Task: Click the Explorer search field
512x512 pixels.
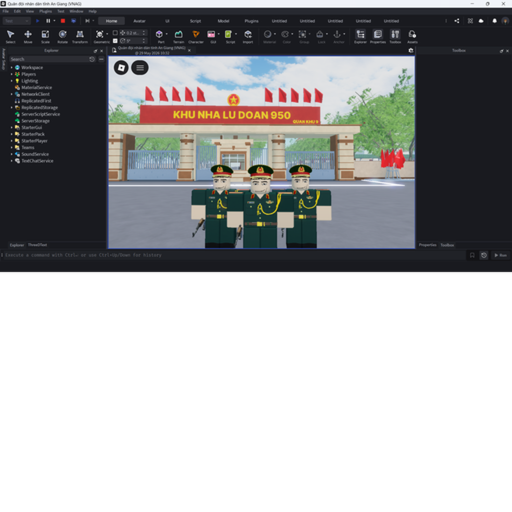Action: (49, 59)
